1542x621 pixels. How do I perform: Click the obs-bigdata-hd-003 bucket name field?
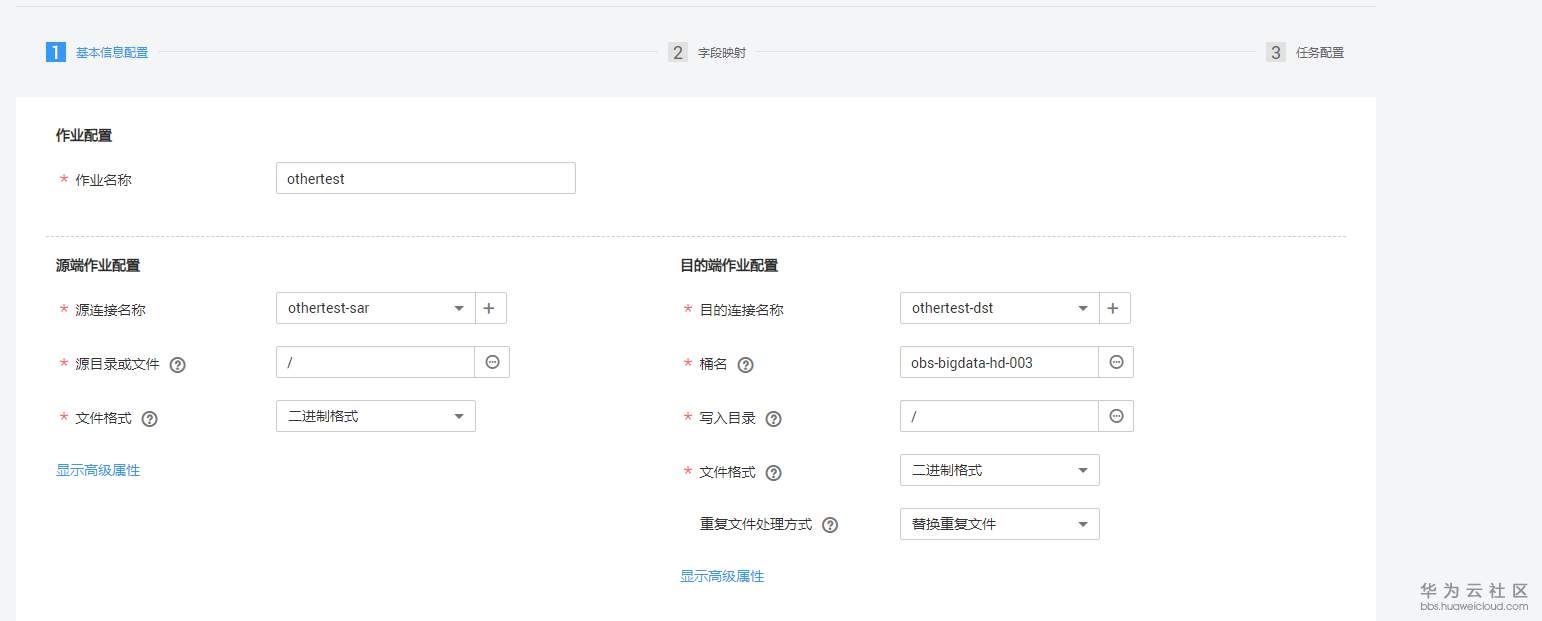[998, 362]
